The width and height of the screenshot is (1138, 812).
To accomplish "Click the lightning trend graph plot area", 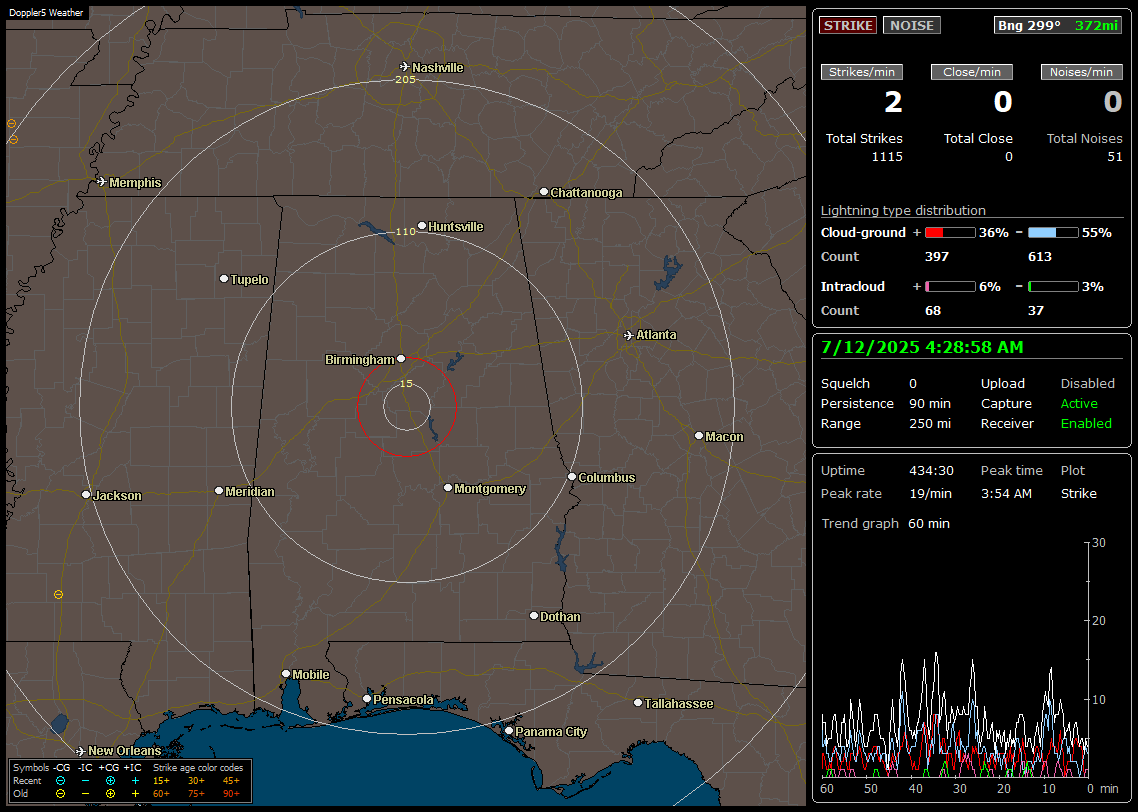I will [x=955, y=660].
